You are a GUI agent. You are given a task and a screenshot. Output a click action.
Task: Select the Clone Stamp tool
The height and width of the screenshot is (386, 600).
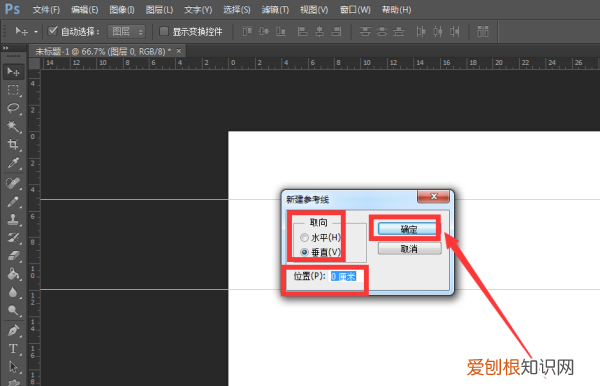[x=13, y=219]
